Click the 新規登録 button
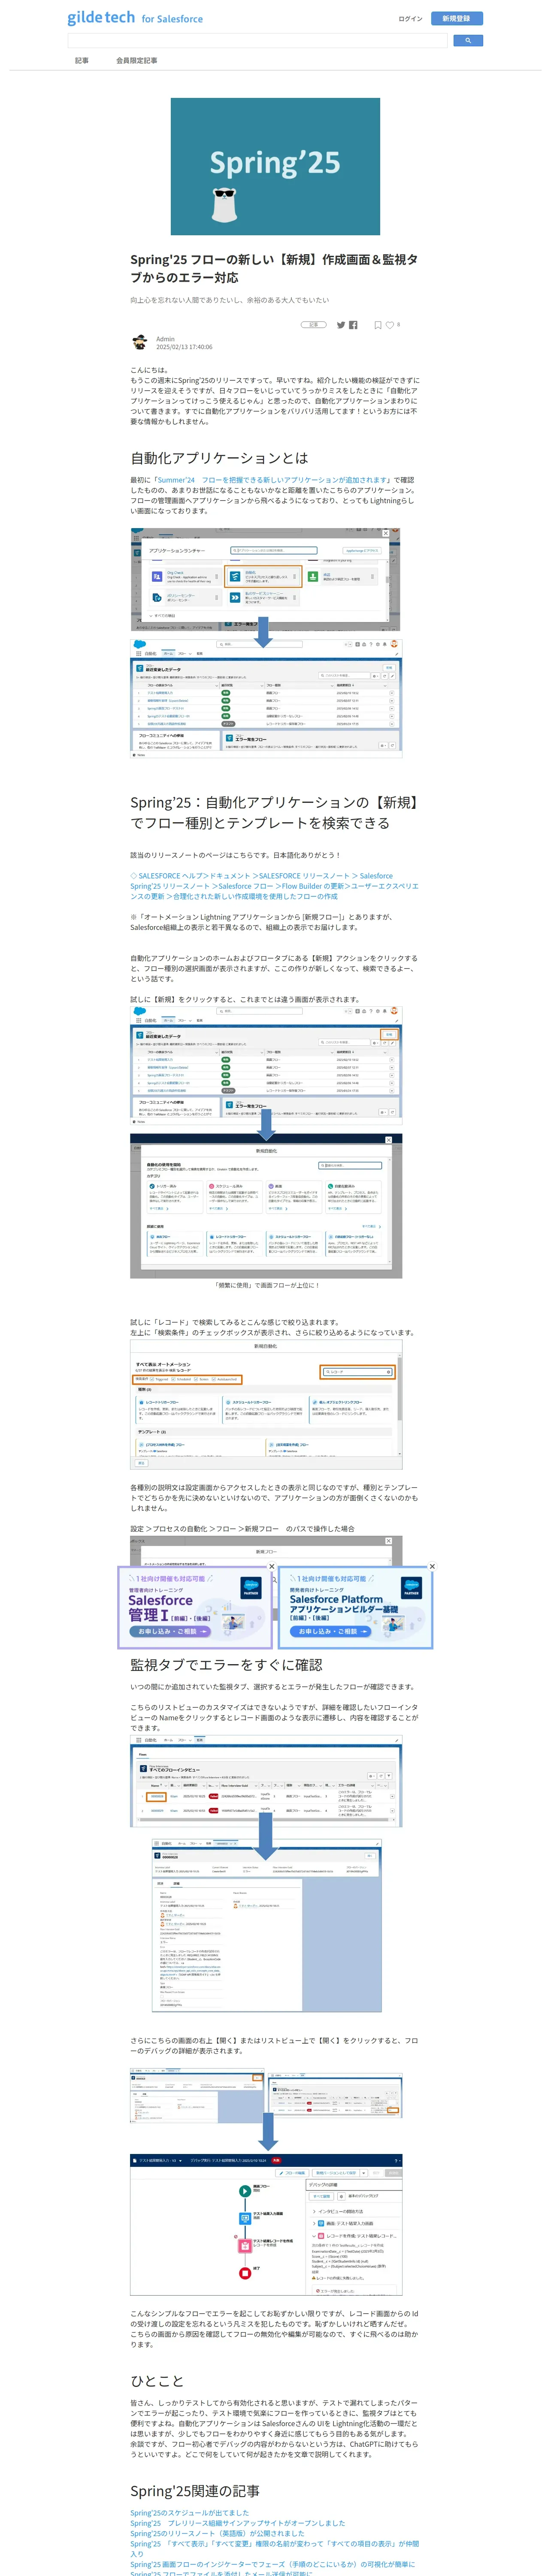Image resolution: width=551 pixels, height=2576 pixels. [456, 19]
